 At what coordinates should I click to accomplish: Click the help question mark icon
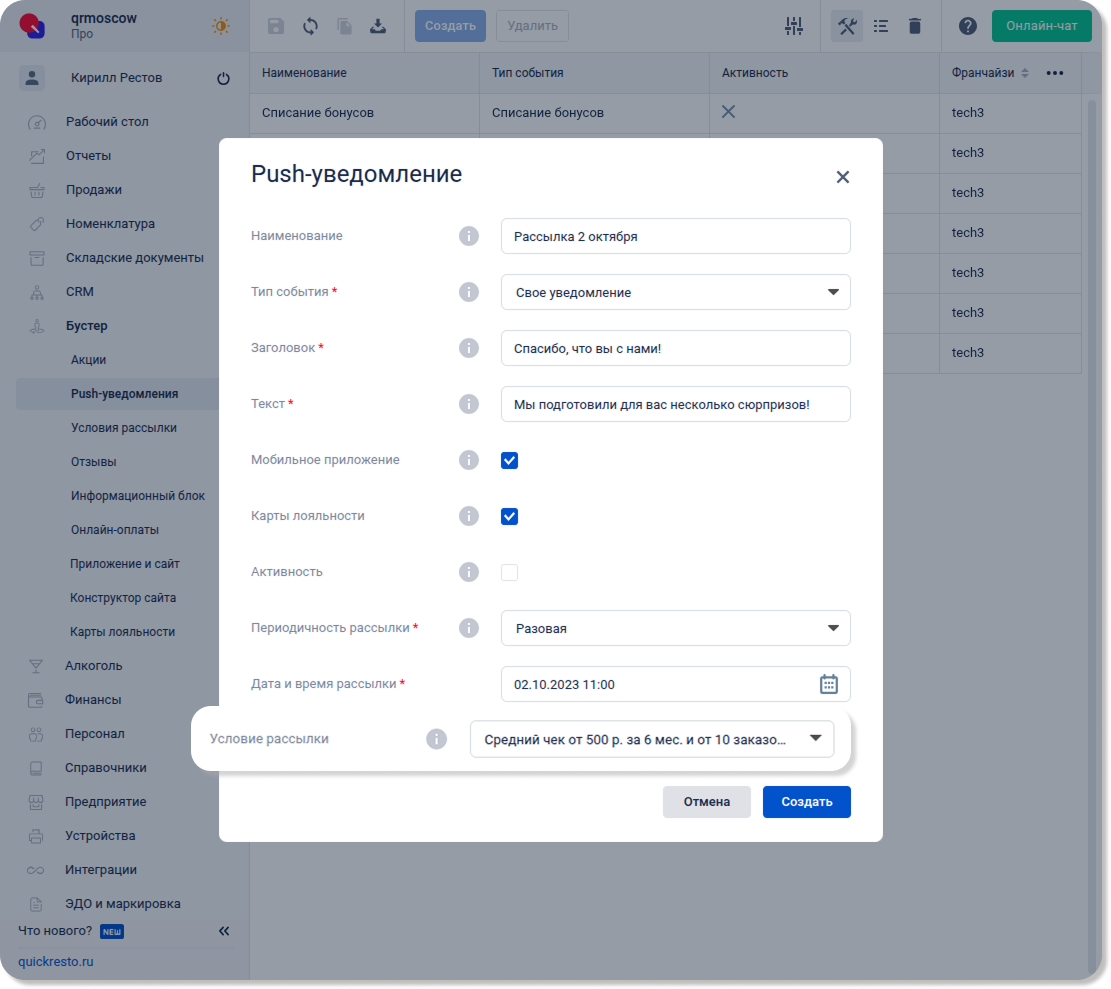pyautogui.click(x=967, y=26)
